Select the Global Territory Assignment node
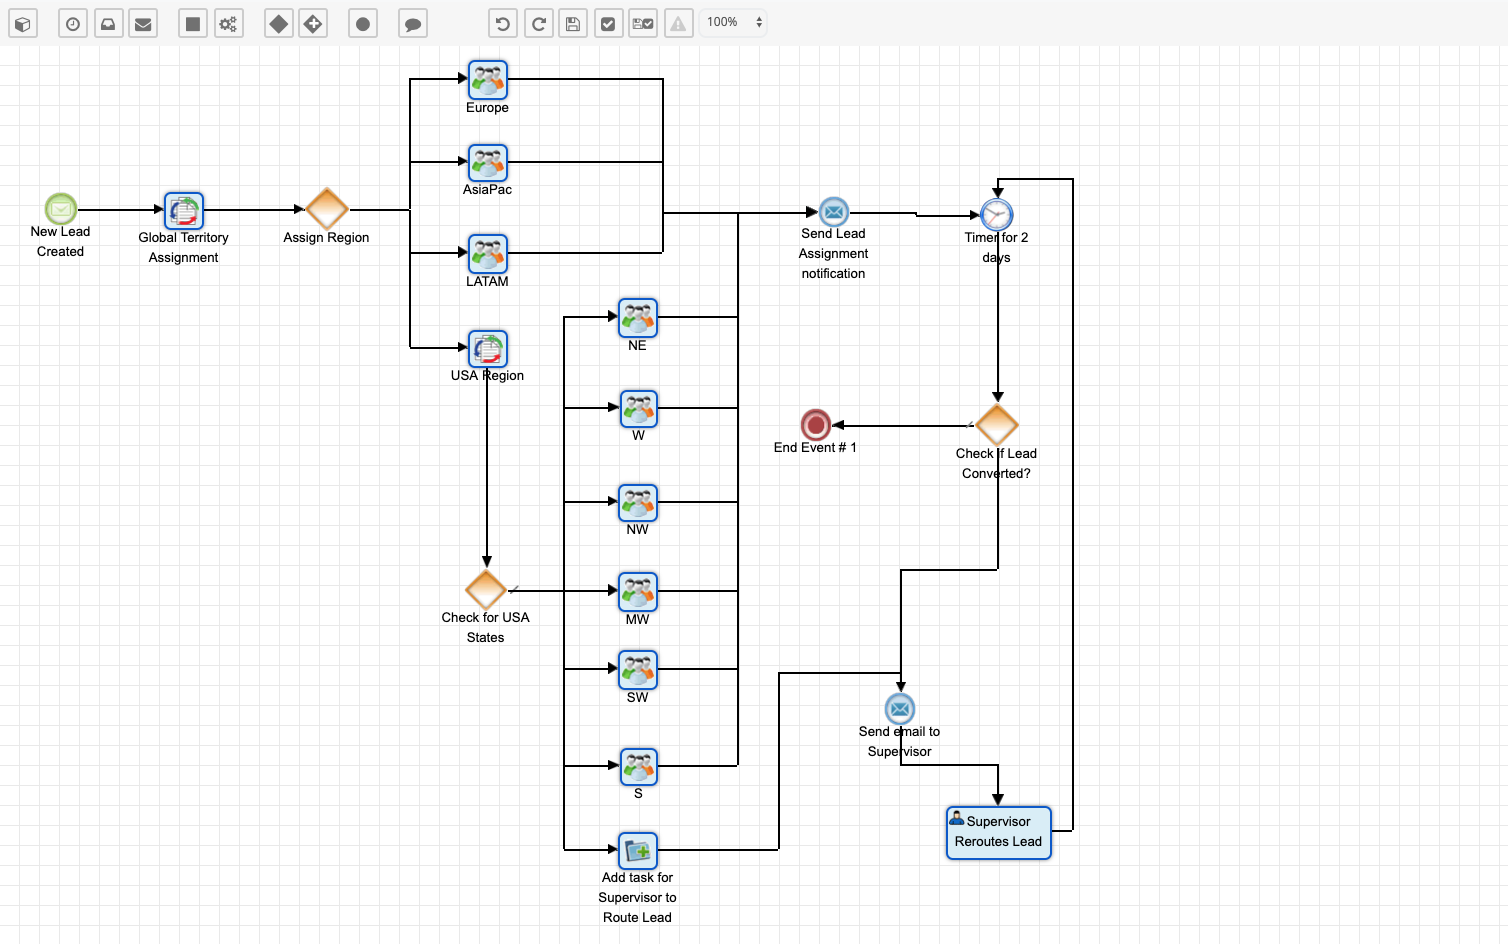Screen dimensions: 1508x944 184,211
